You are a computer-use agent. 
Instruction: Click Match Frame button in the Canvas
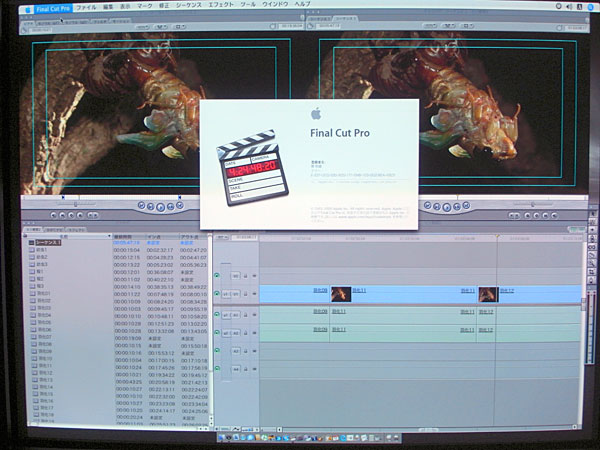pos(554,216)
